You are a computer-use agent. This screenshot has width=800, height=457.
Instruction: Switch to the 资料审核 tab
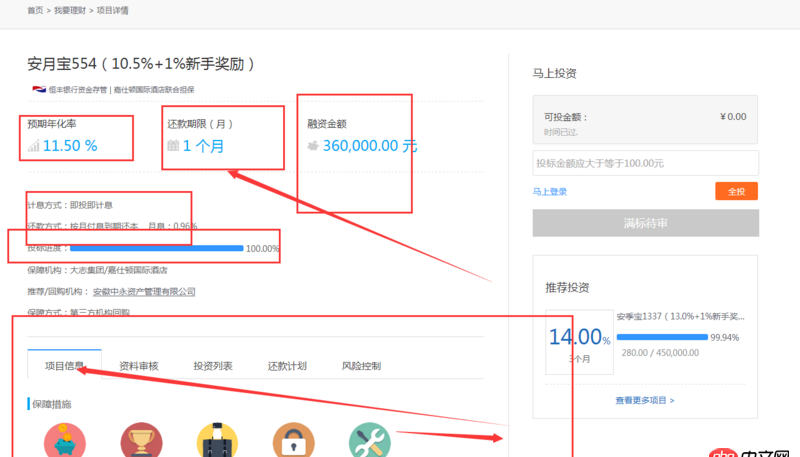click(x=139, y=366)
